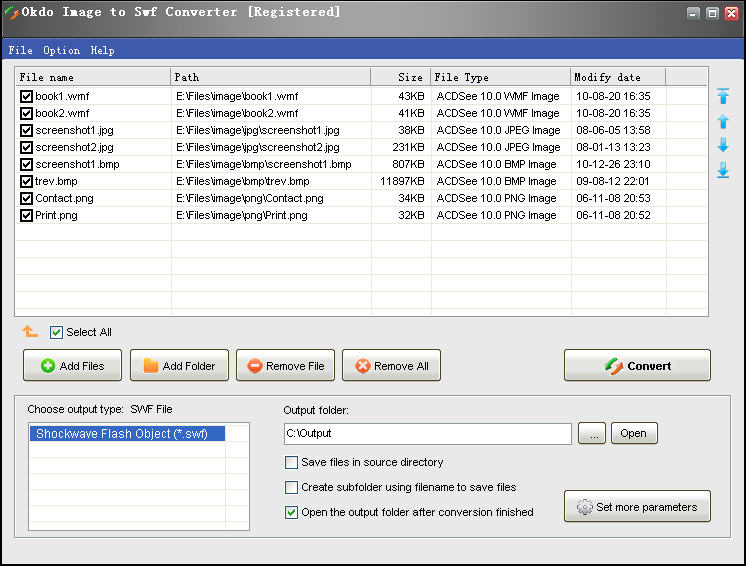This screenshot has width=746, height=566.
Task: Click the Output folder path field
Action: 427,434
